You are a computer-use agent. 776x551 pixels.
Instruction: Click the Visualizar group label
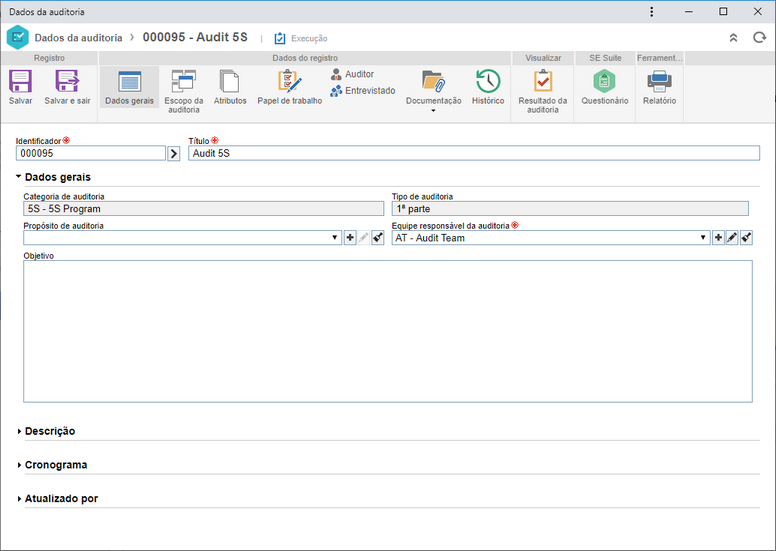(x=543, y=58)
